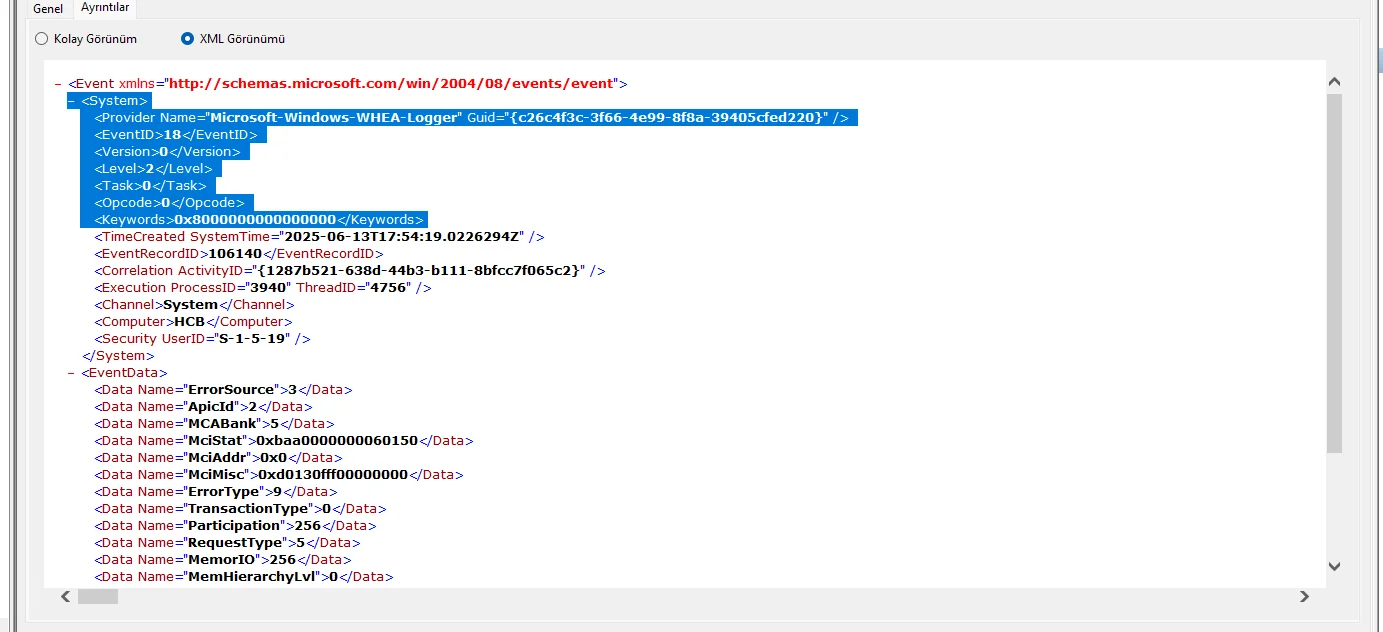This screenshot has width=1383, height=632.
Task: Click the EventRecordID value 106140
Action: (x=235, y=254)
